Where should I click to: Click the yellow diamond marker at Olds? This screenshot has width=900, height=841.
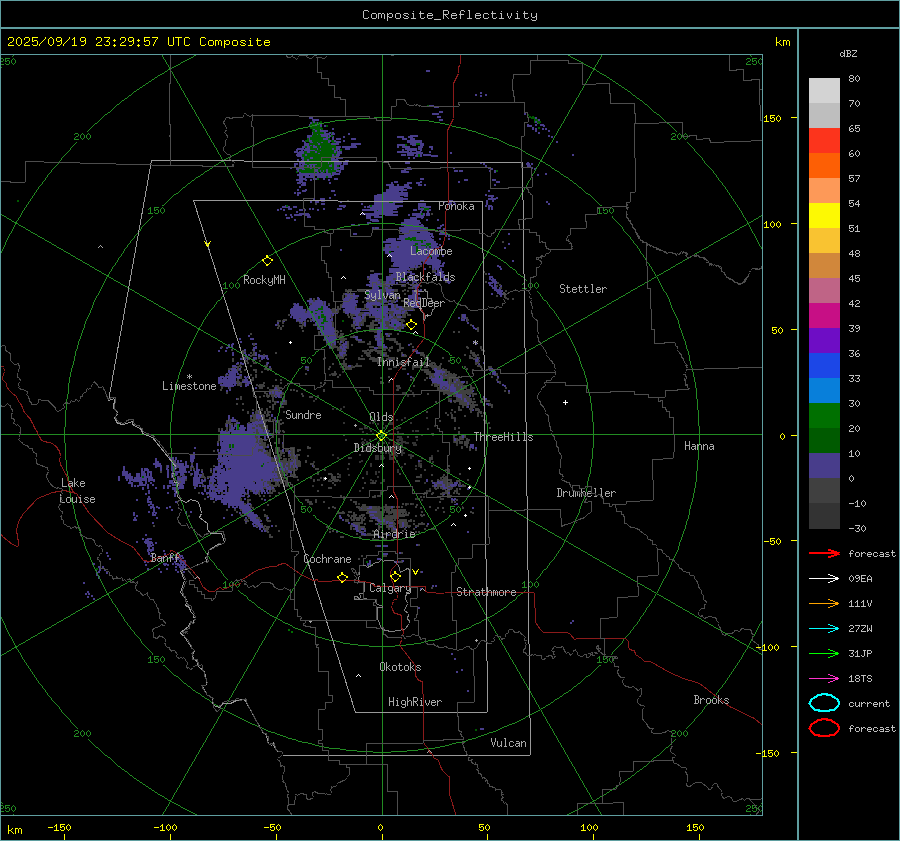click(x=381, y=434)
